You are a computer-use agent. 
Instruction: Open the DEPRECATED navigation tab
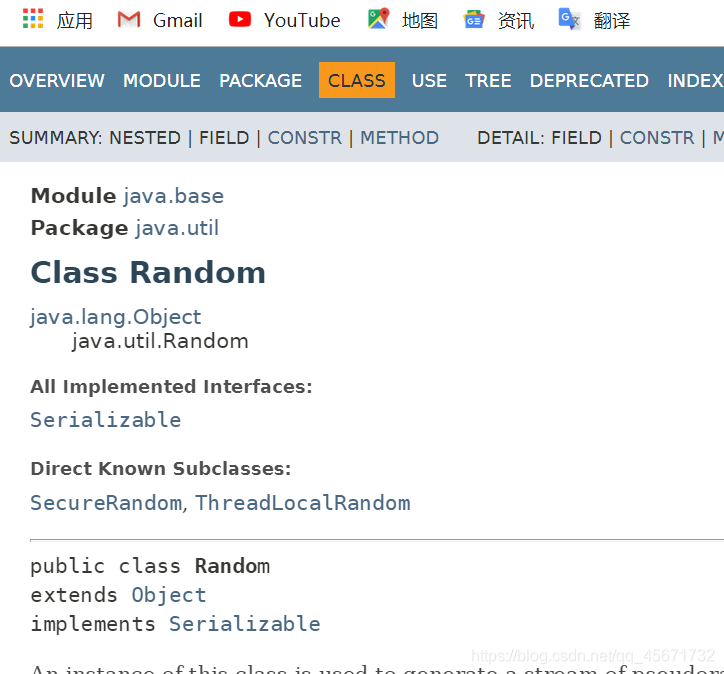point(589,81)
